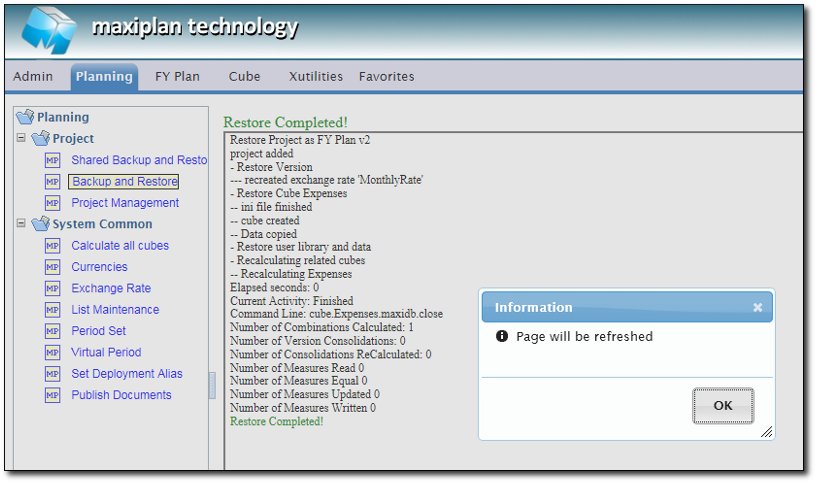Open the Xutilities tab
Image resolution: width=816 pixels, height=483 pixels.
click(x=315, y=77)
